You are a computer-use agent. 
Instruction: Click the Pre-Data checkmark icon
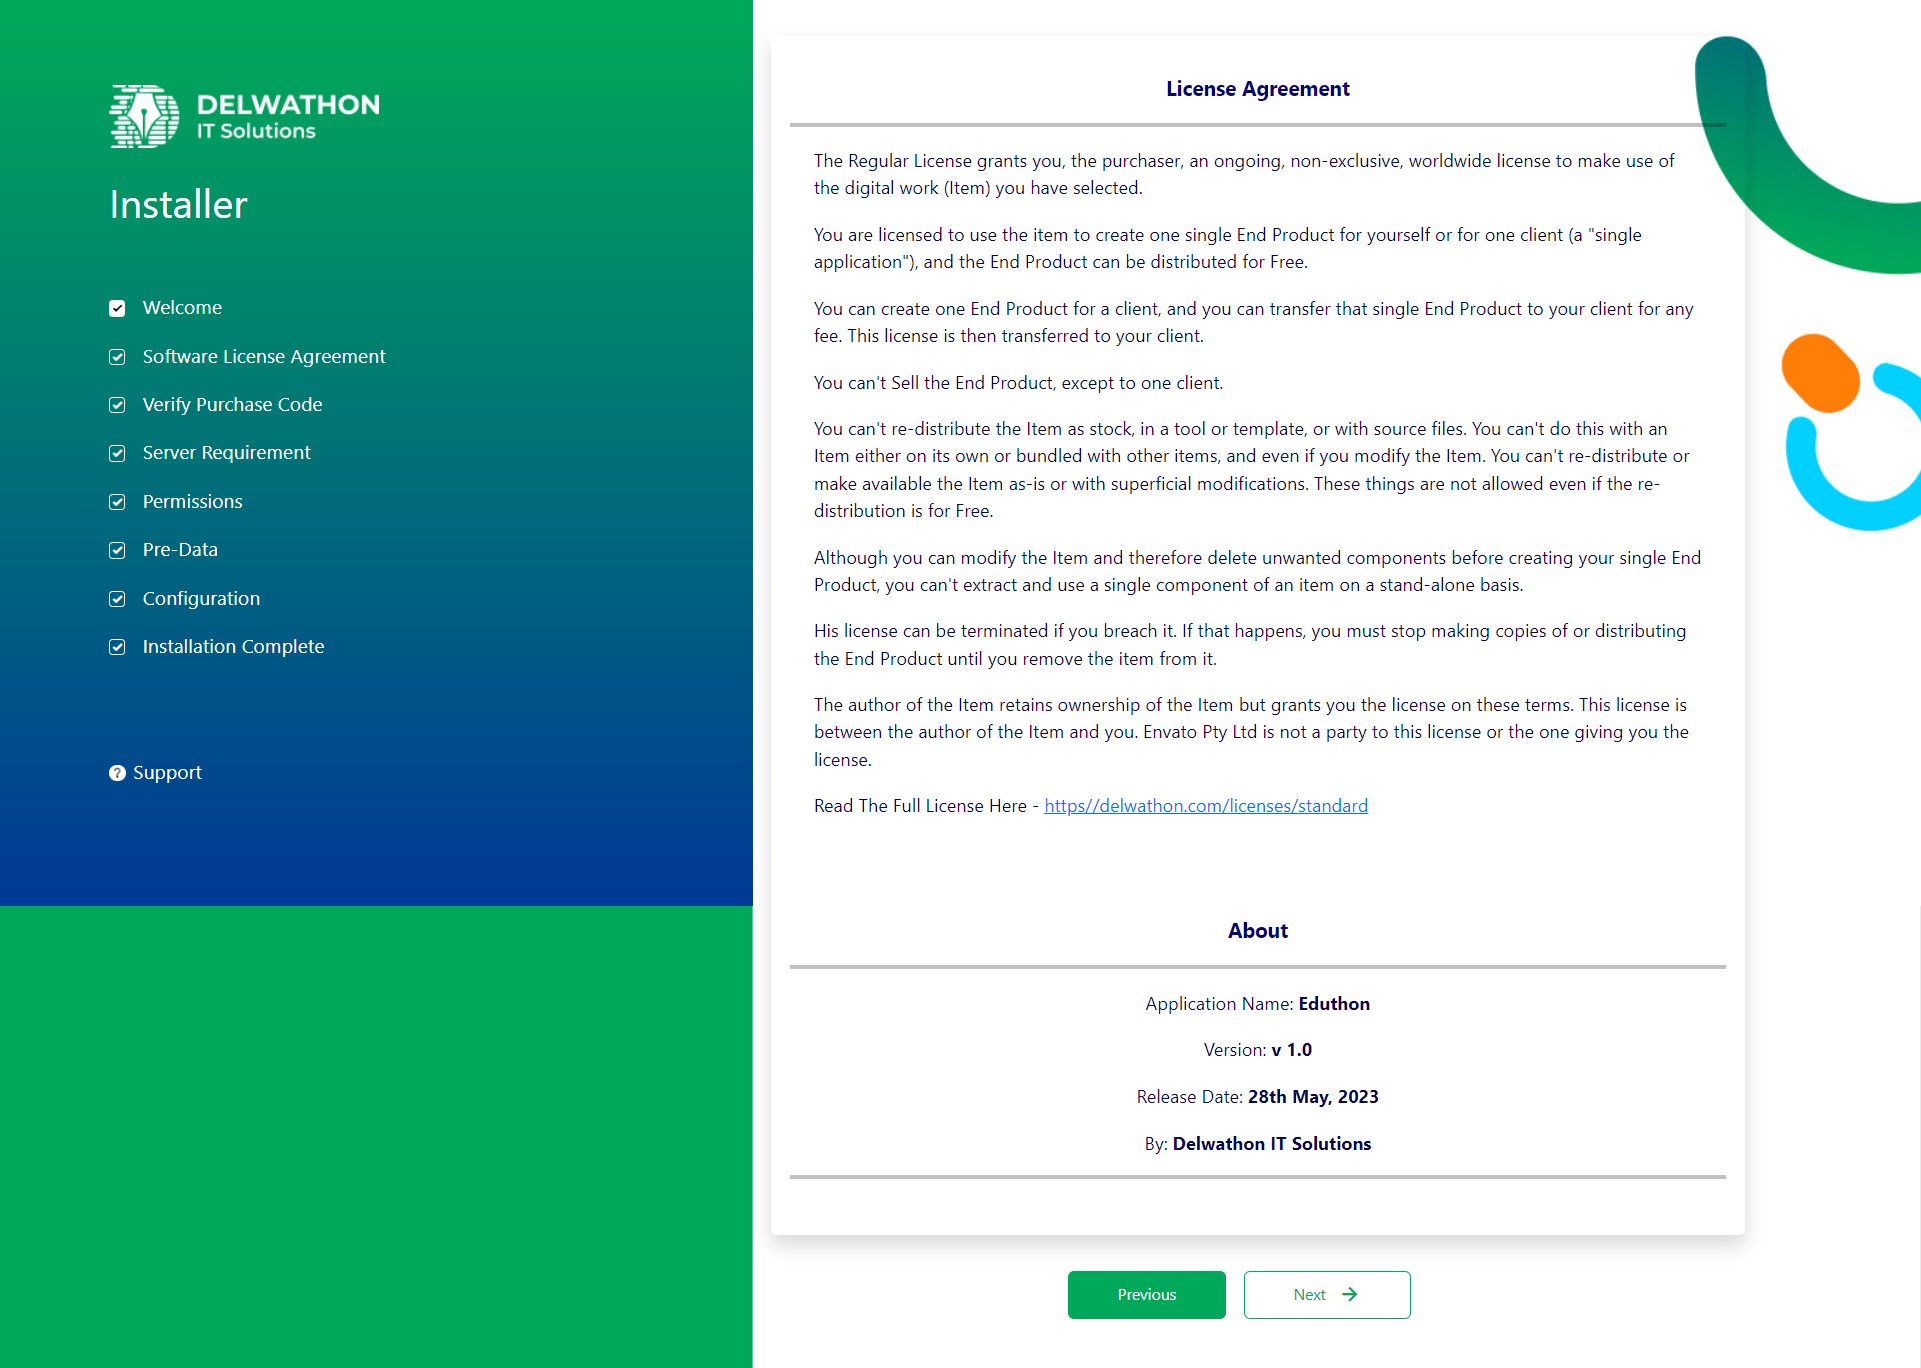(118, 549)
